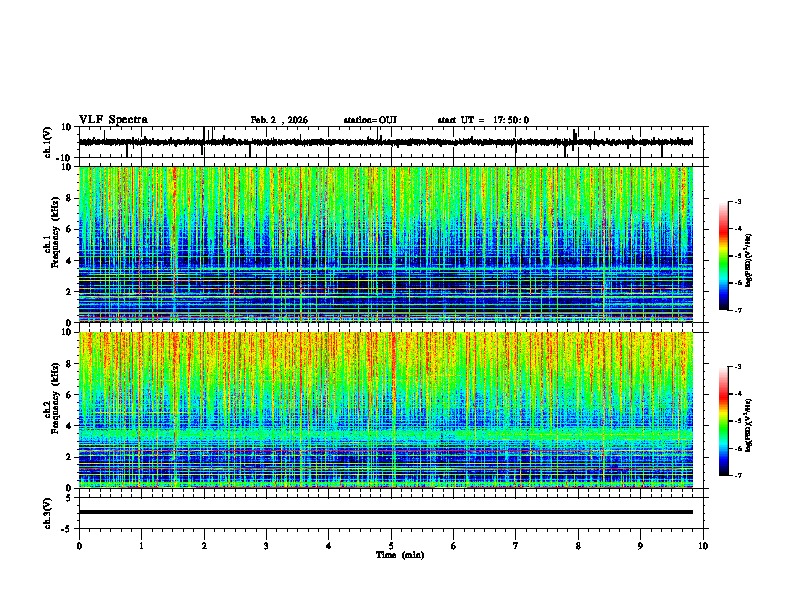Click time axis tick label "4"
The image size is (792, 612).
pyautogui.click(x=329, y=546)
